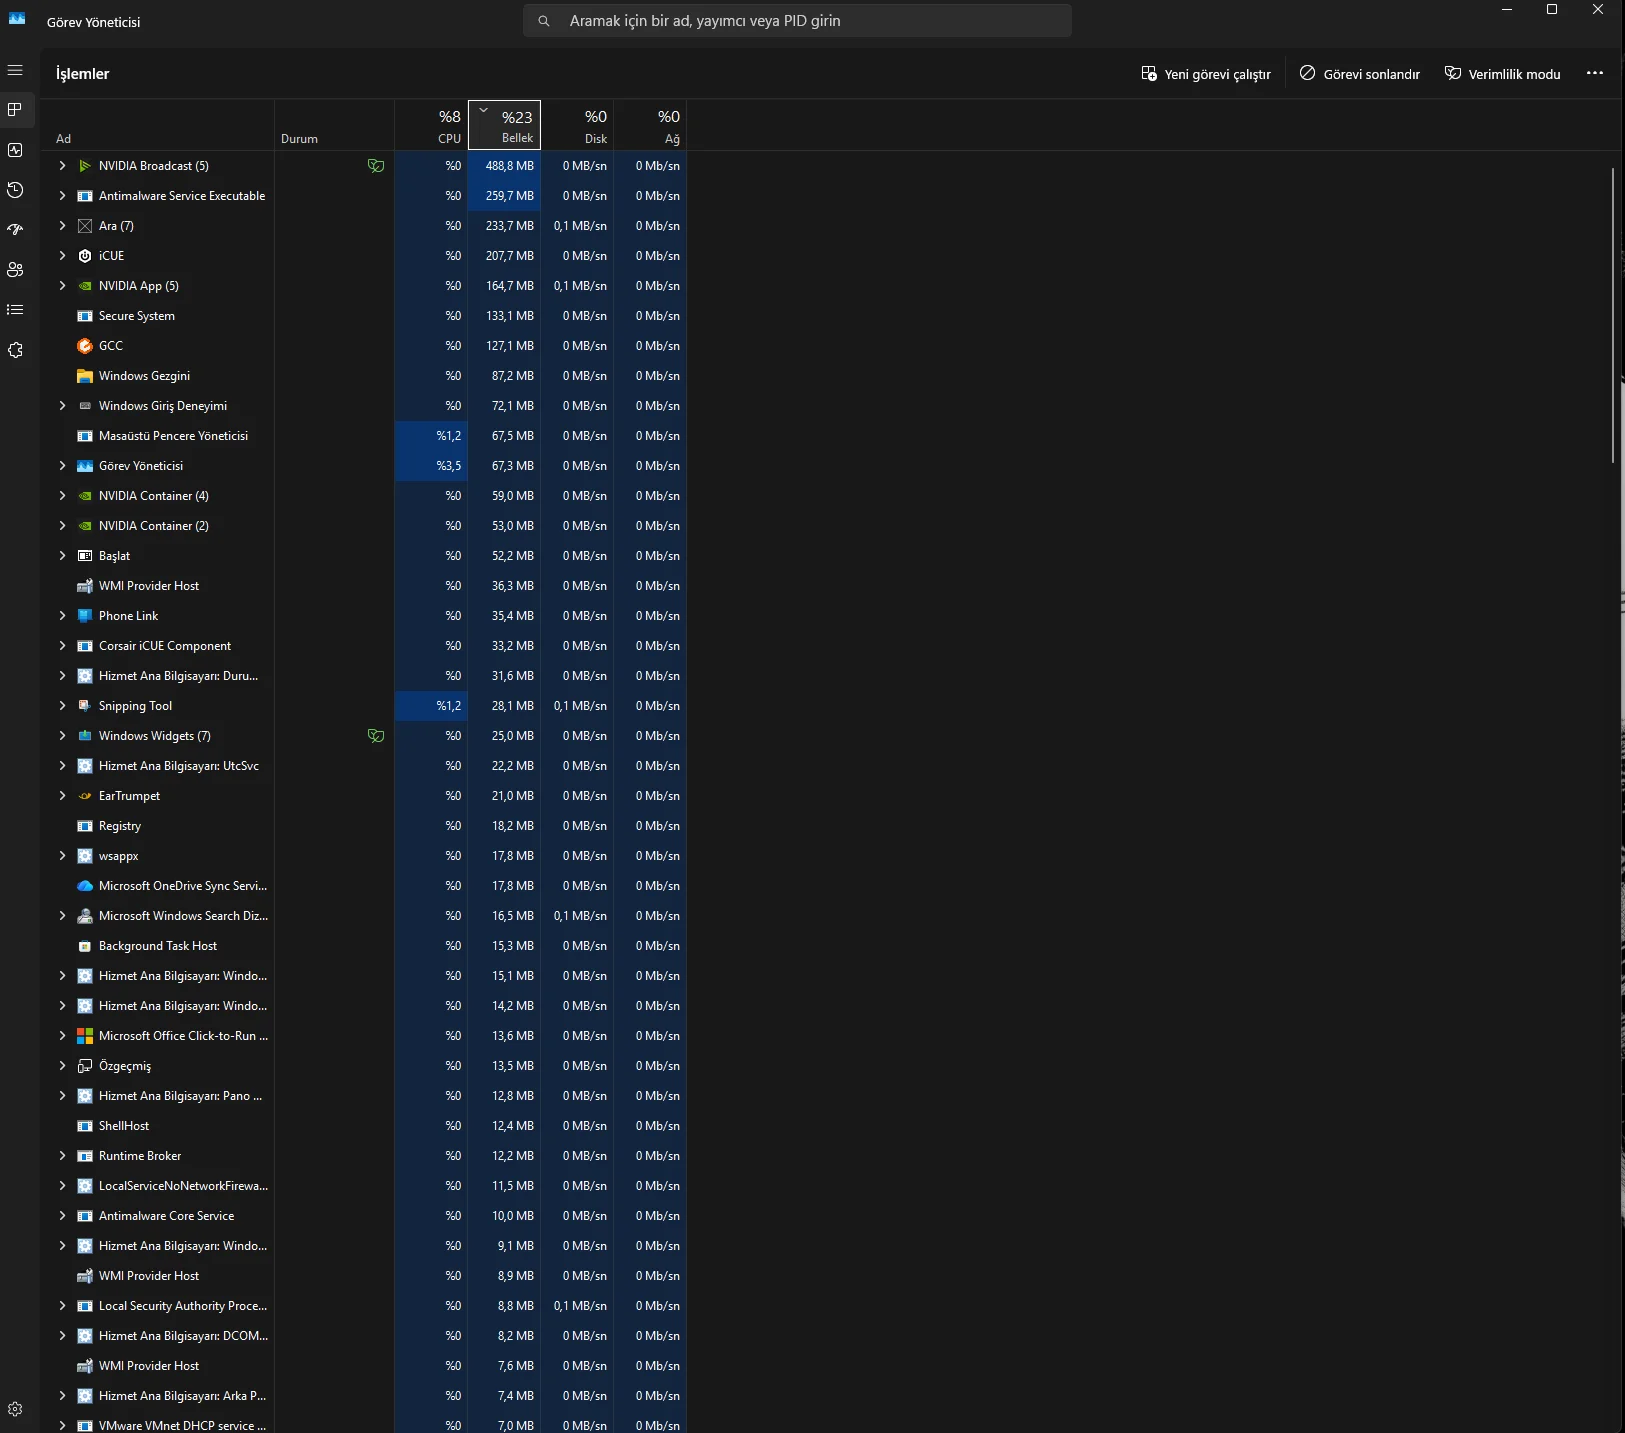This screenshot has height=1433, width=1625.
Task: Open the Users page sidebar icon
Action: pyautogui.click(x=15, y=270)
